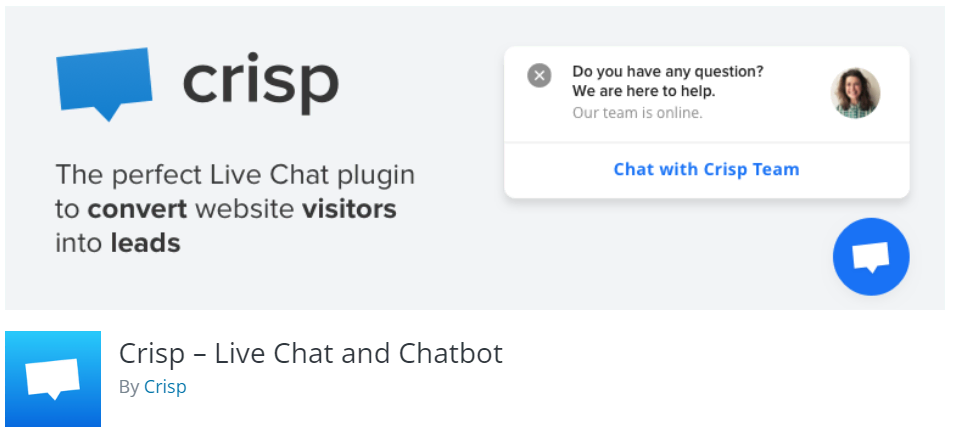Click the bold word visitors

point(349,209)
